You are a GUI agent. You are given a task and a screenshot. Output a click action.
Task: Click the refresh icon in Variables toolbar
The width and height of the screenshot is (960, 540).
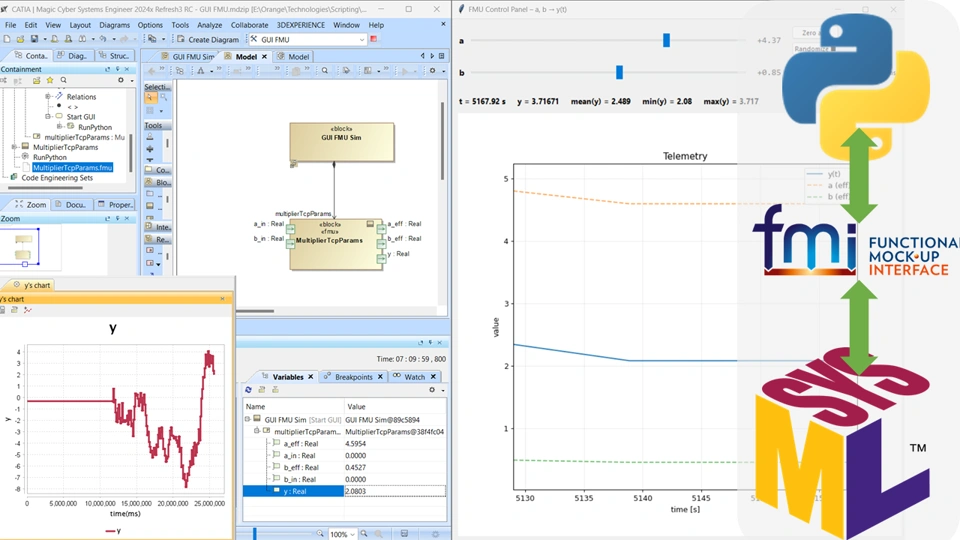coord(249,390)
